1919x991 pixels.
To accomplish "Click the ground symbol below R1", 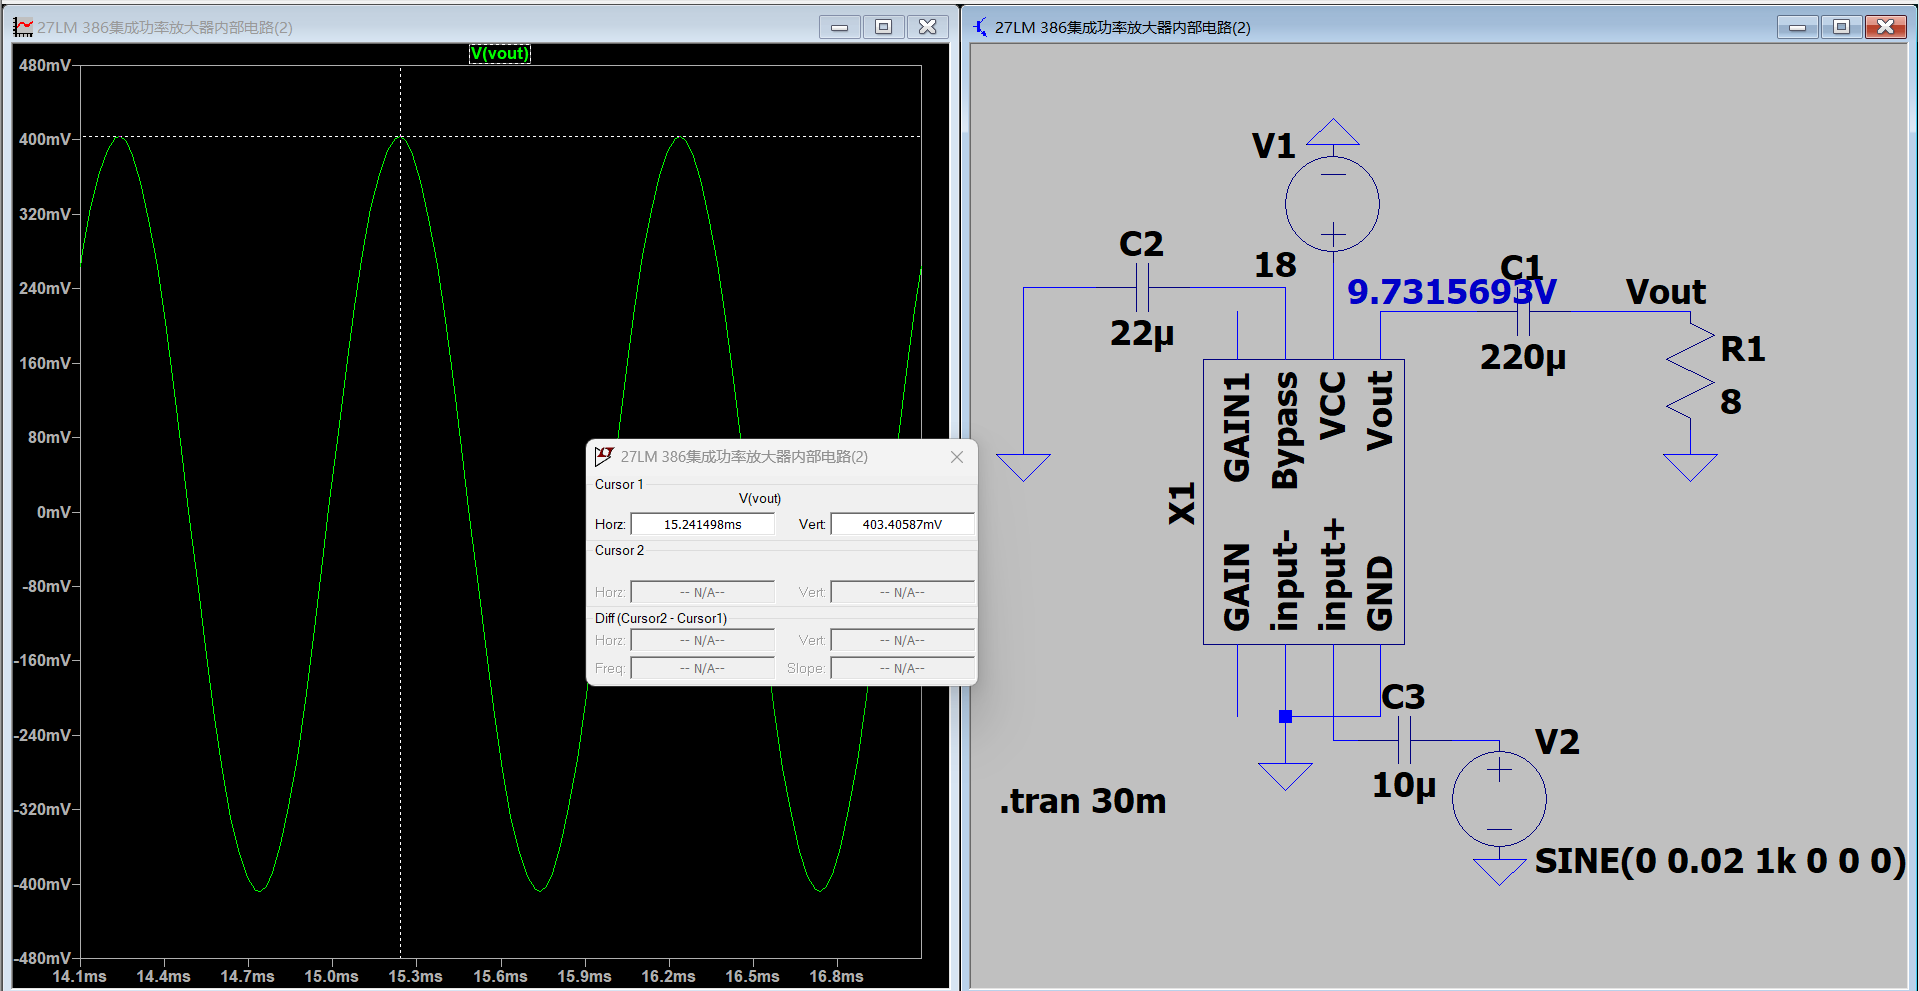I will click(x=1690, y=466).
